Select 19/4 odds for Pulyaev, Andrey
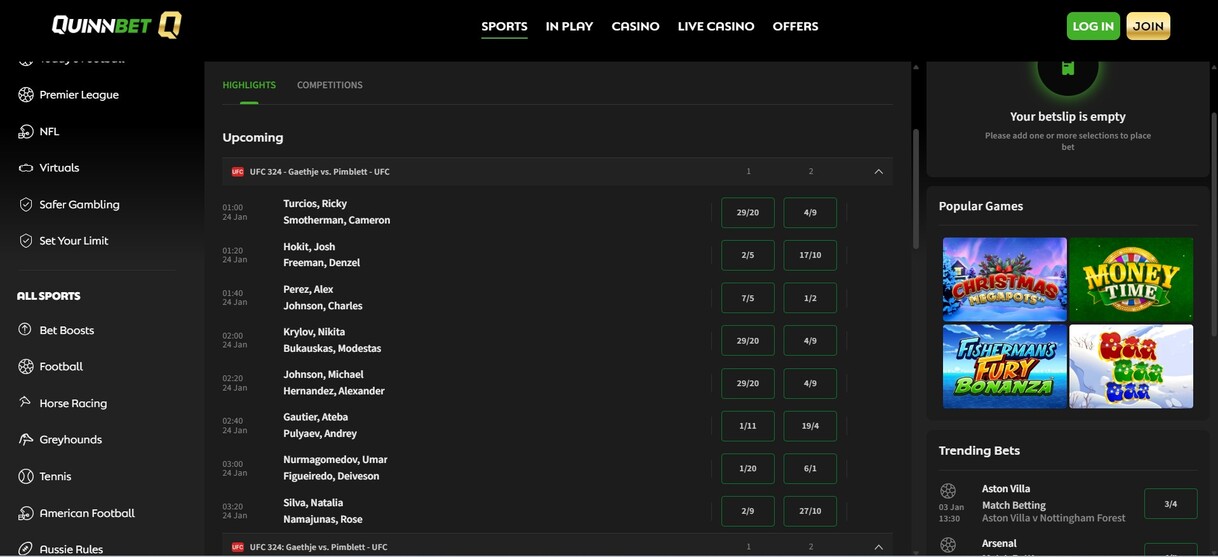This screenshot has height=557, width=1218. pos(810,426)
